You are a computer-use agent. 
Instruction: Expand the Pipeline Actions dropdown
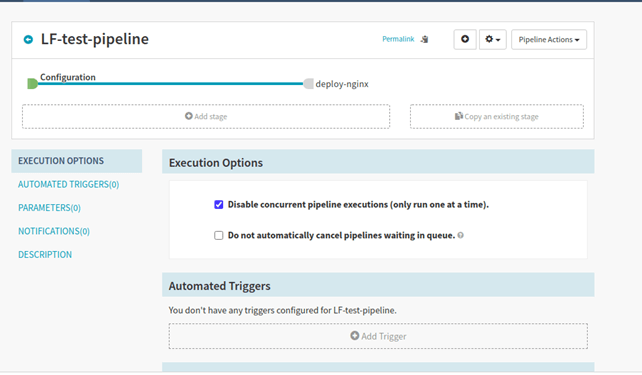point(549,40)
